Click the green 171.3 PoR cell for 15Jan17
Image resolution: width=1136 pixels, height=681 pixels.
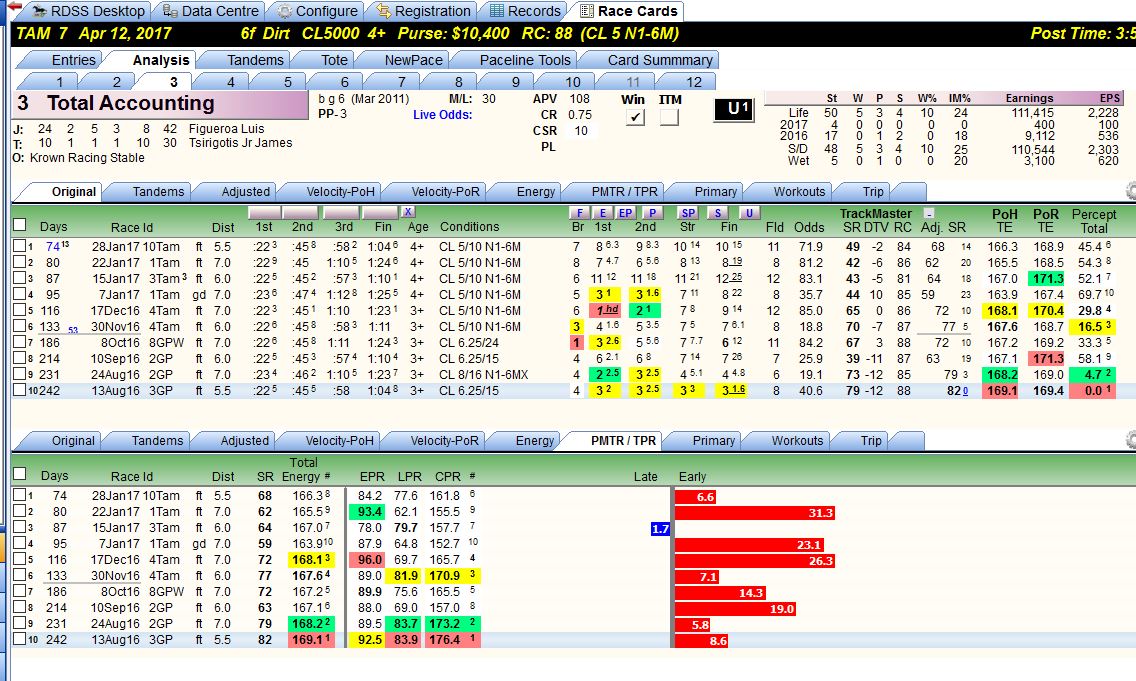point(1048,278)
